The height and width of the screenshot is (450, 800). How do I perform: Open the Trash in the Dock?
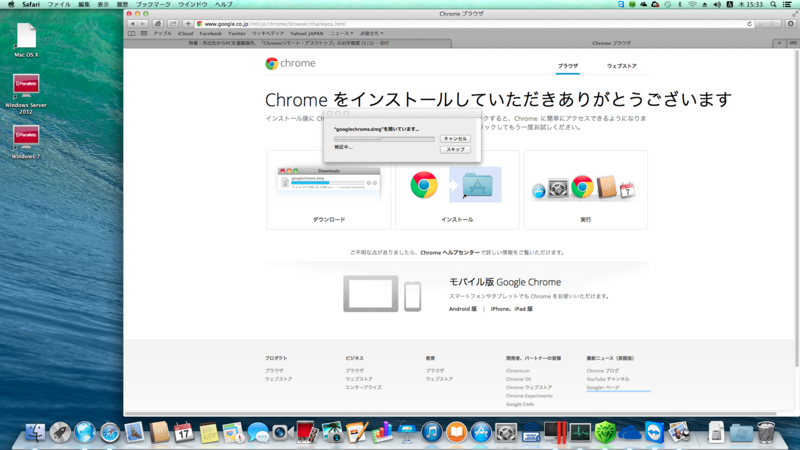766,432
